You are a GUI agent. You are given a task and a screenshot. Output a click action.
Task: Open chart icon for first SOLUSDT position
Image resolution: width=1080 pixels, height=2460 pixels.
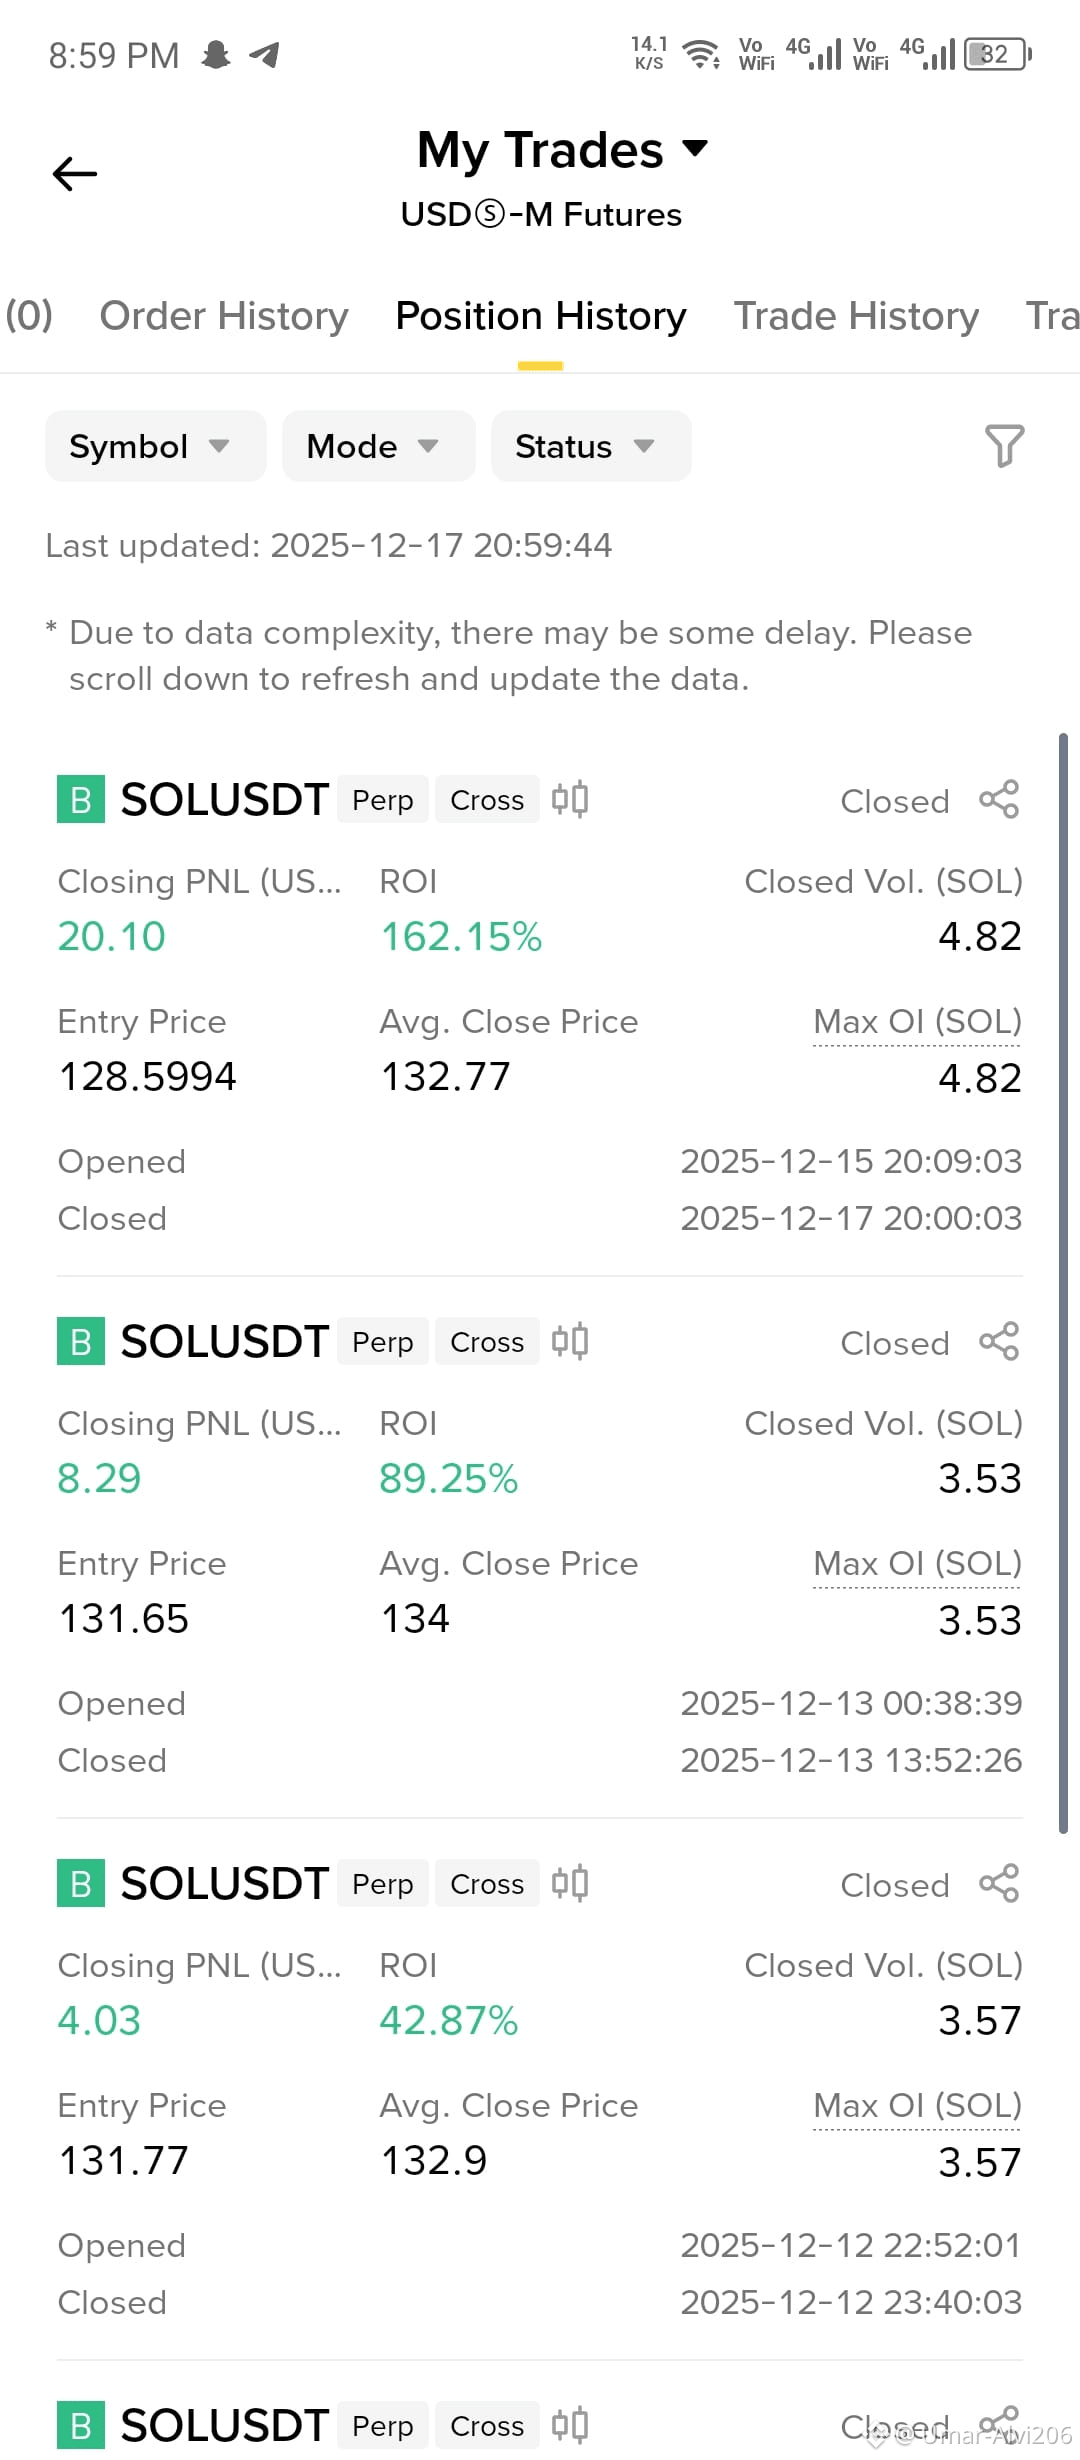pos(570,800)
